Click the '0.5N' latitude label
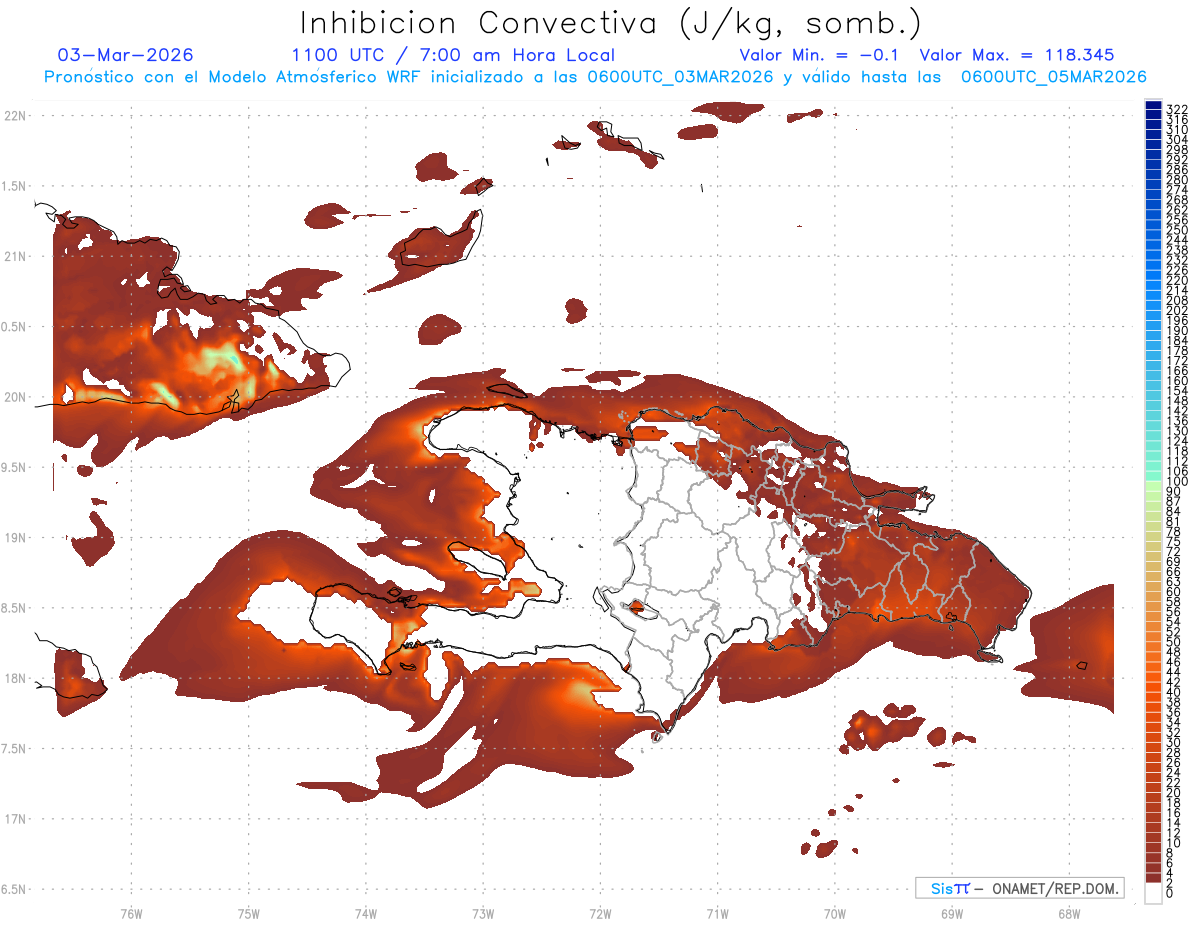 (14, 327)
